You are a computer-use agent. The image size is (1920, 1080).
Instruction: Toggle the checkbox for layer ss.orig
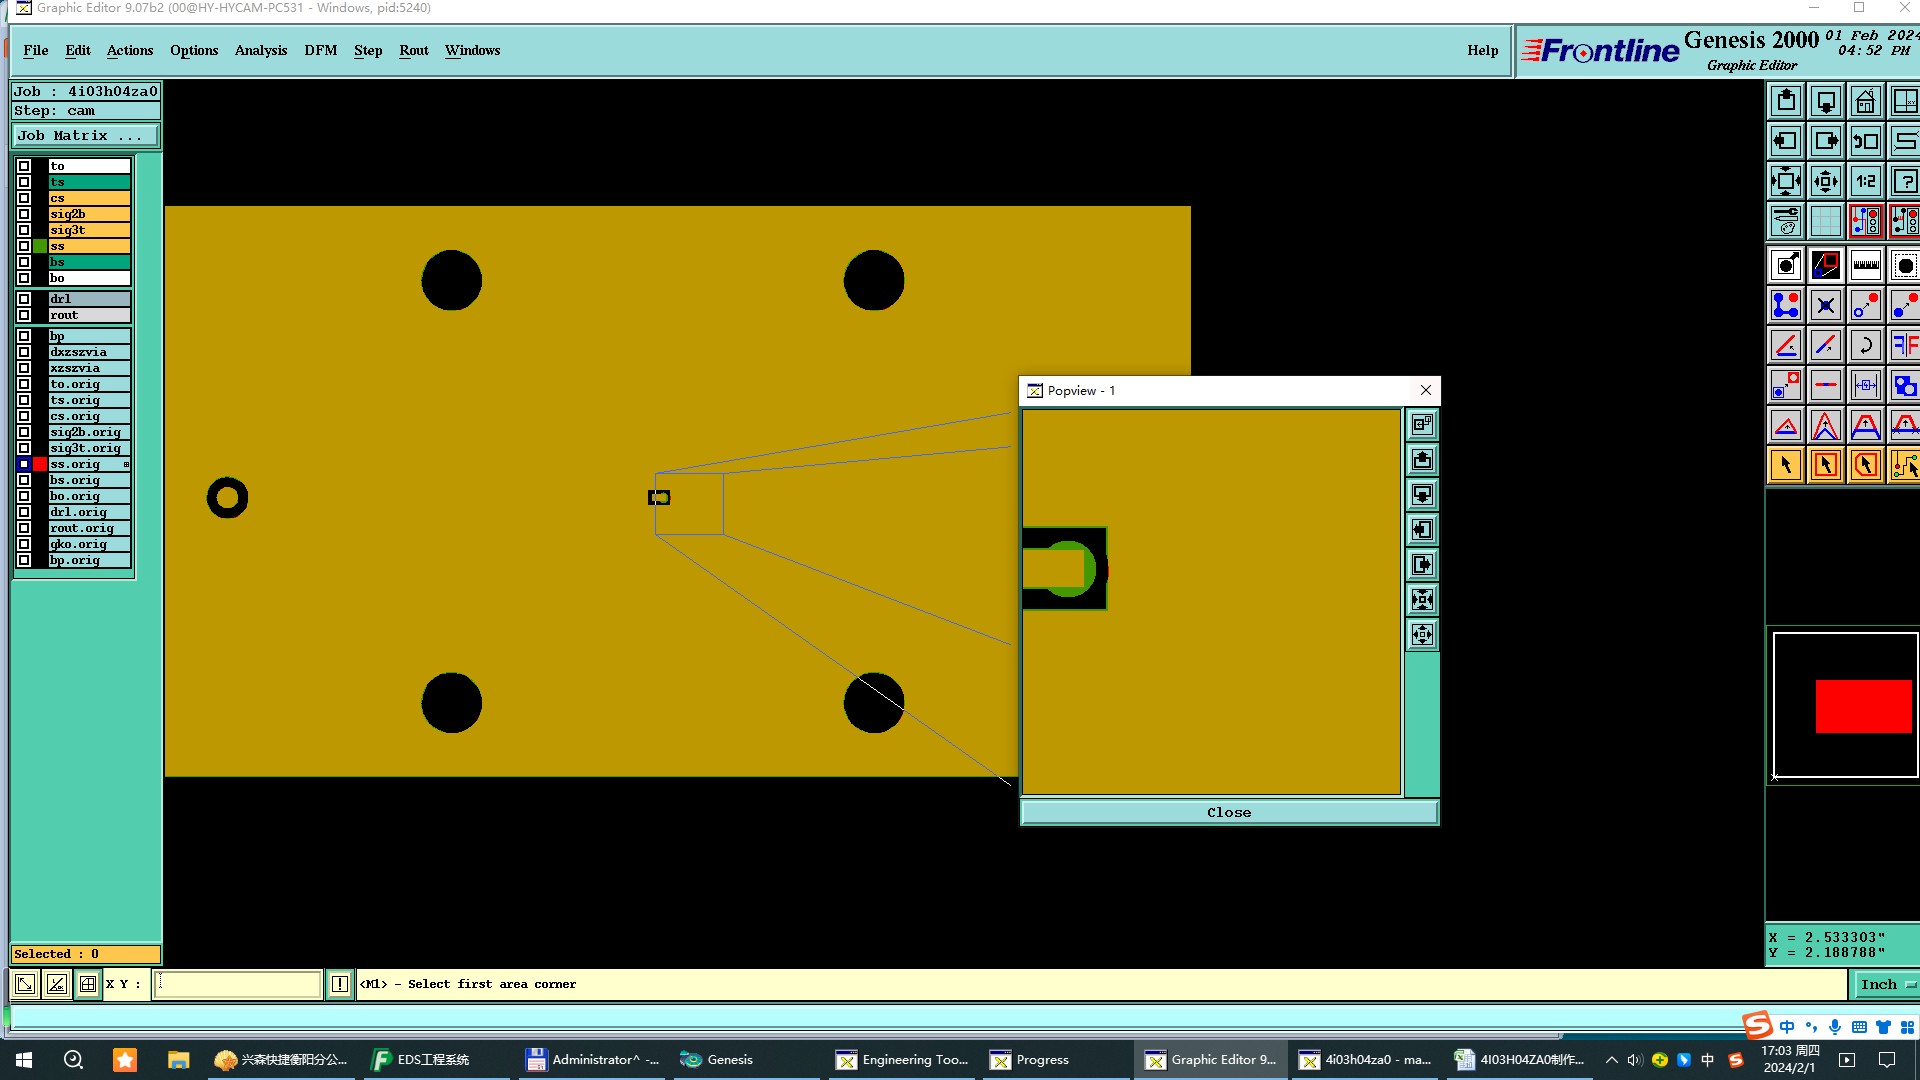(x=24, y=464)
